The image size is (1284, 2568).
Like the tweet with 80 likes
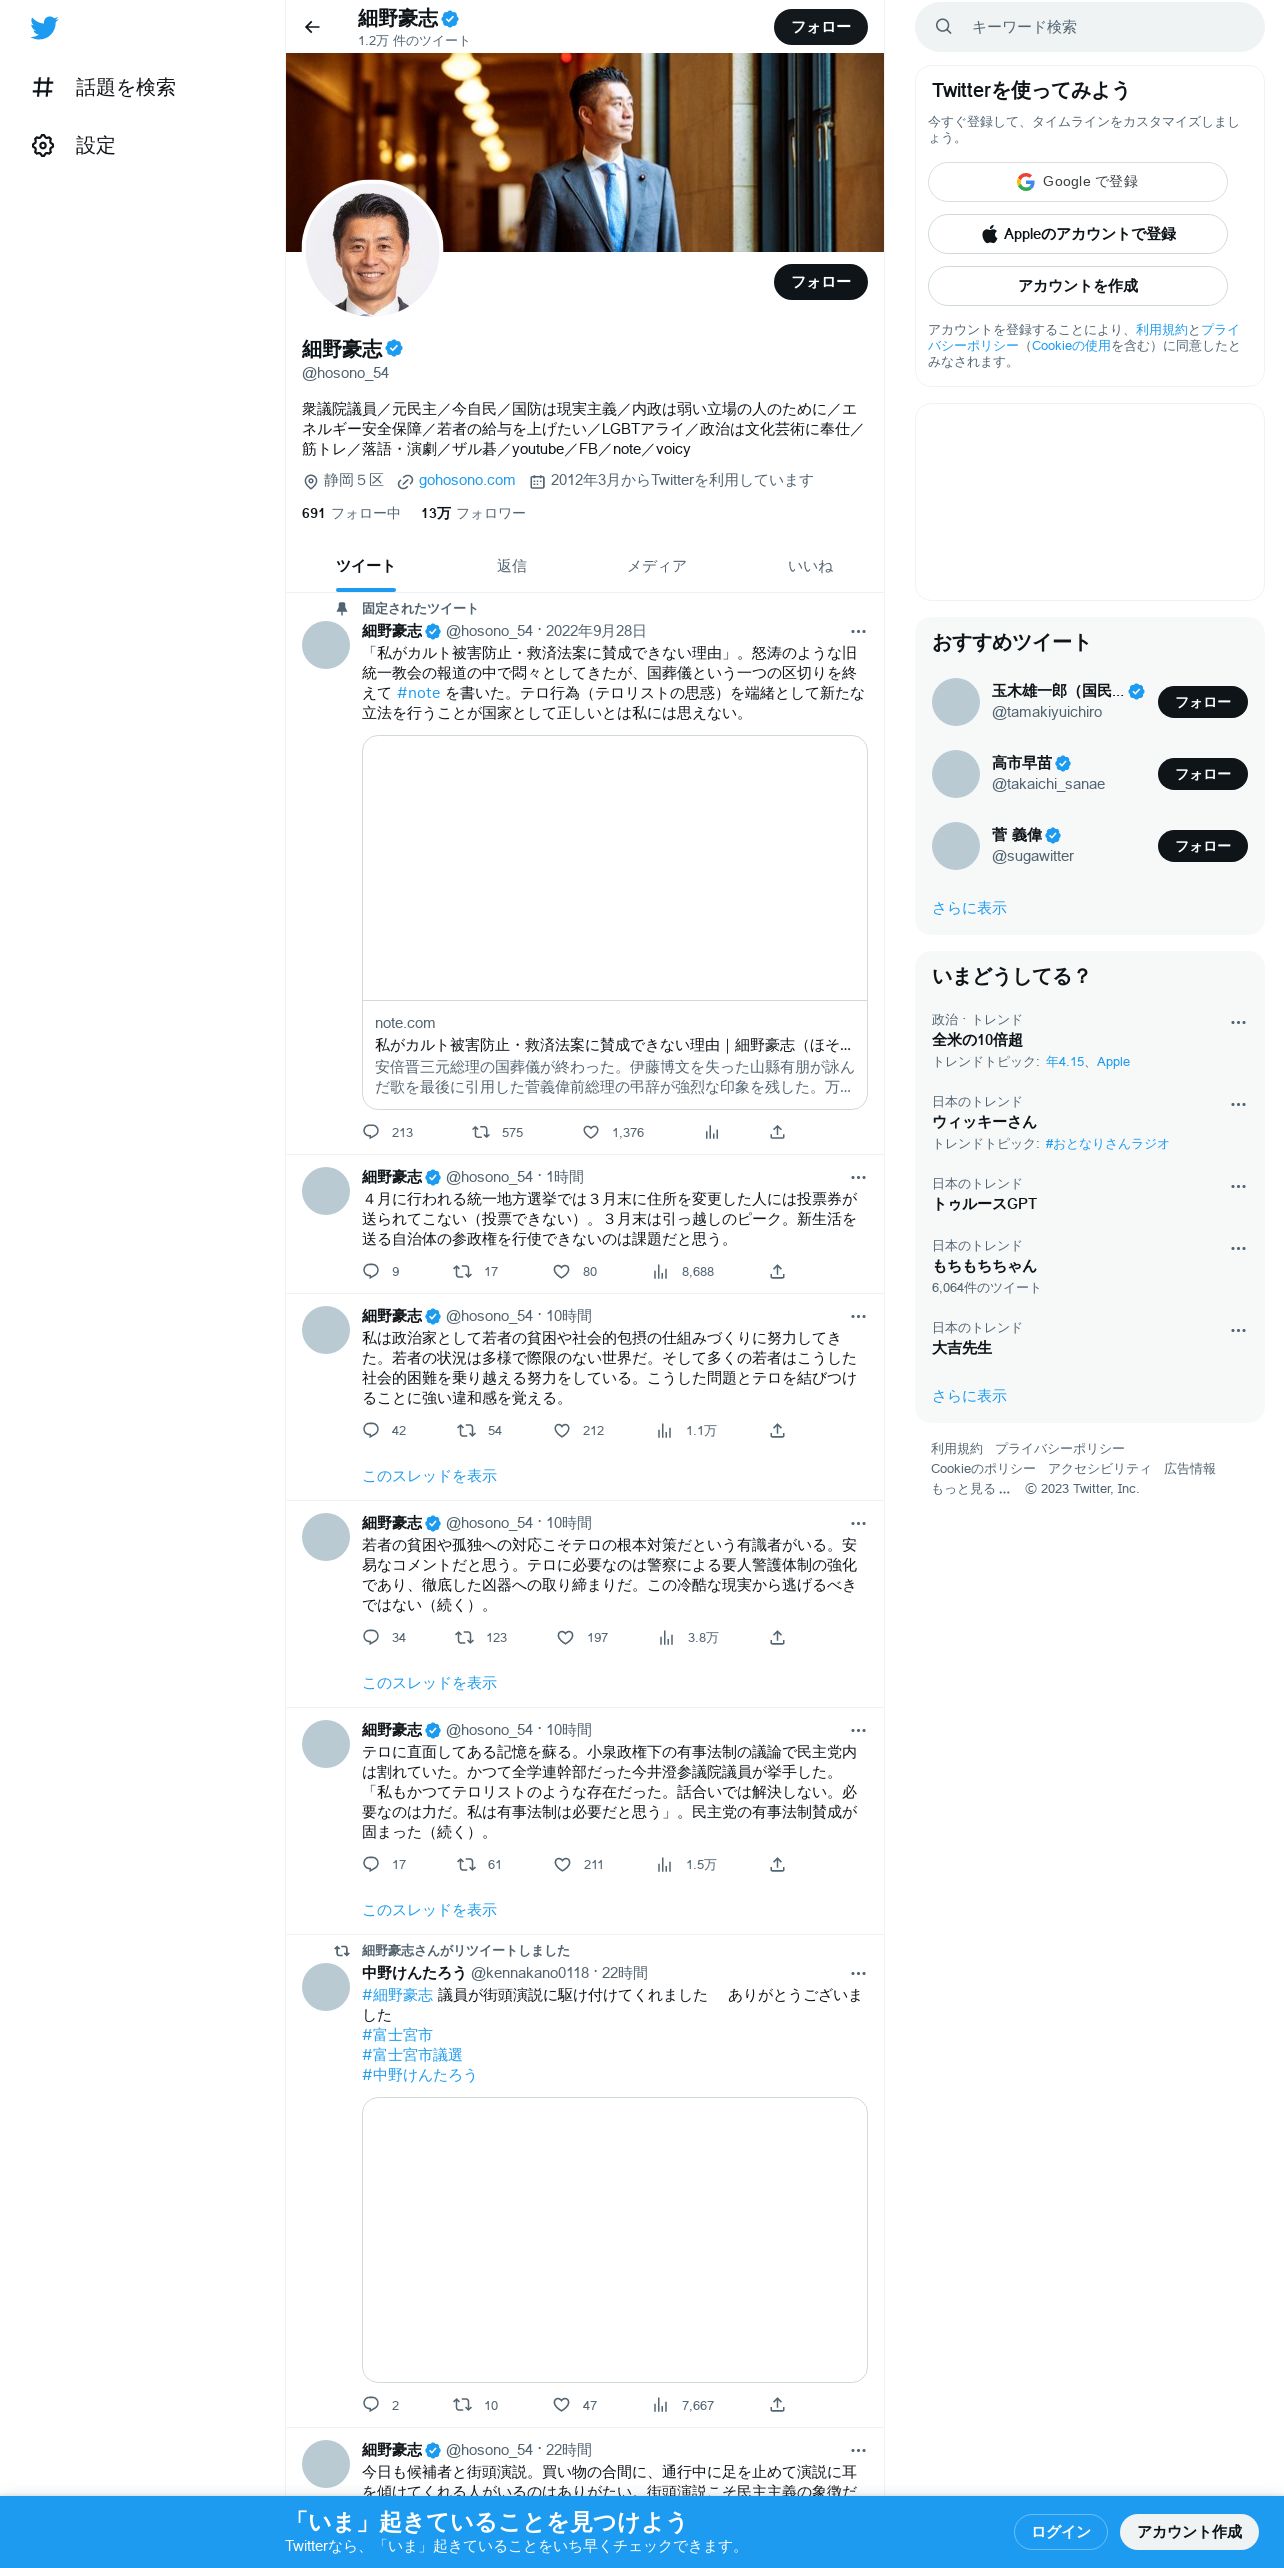pos(575,1271)
